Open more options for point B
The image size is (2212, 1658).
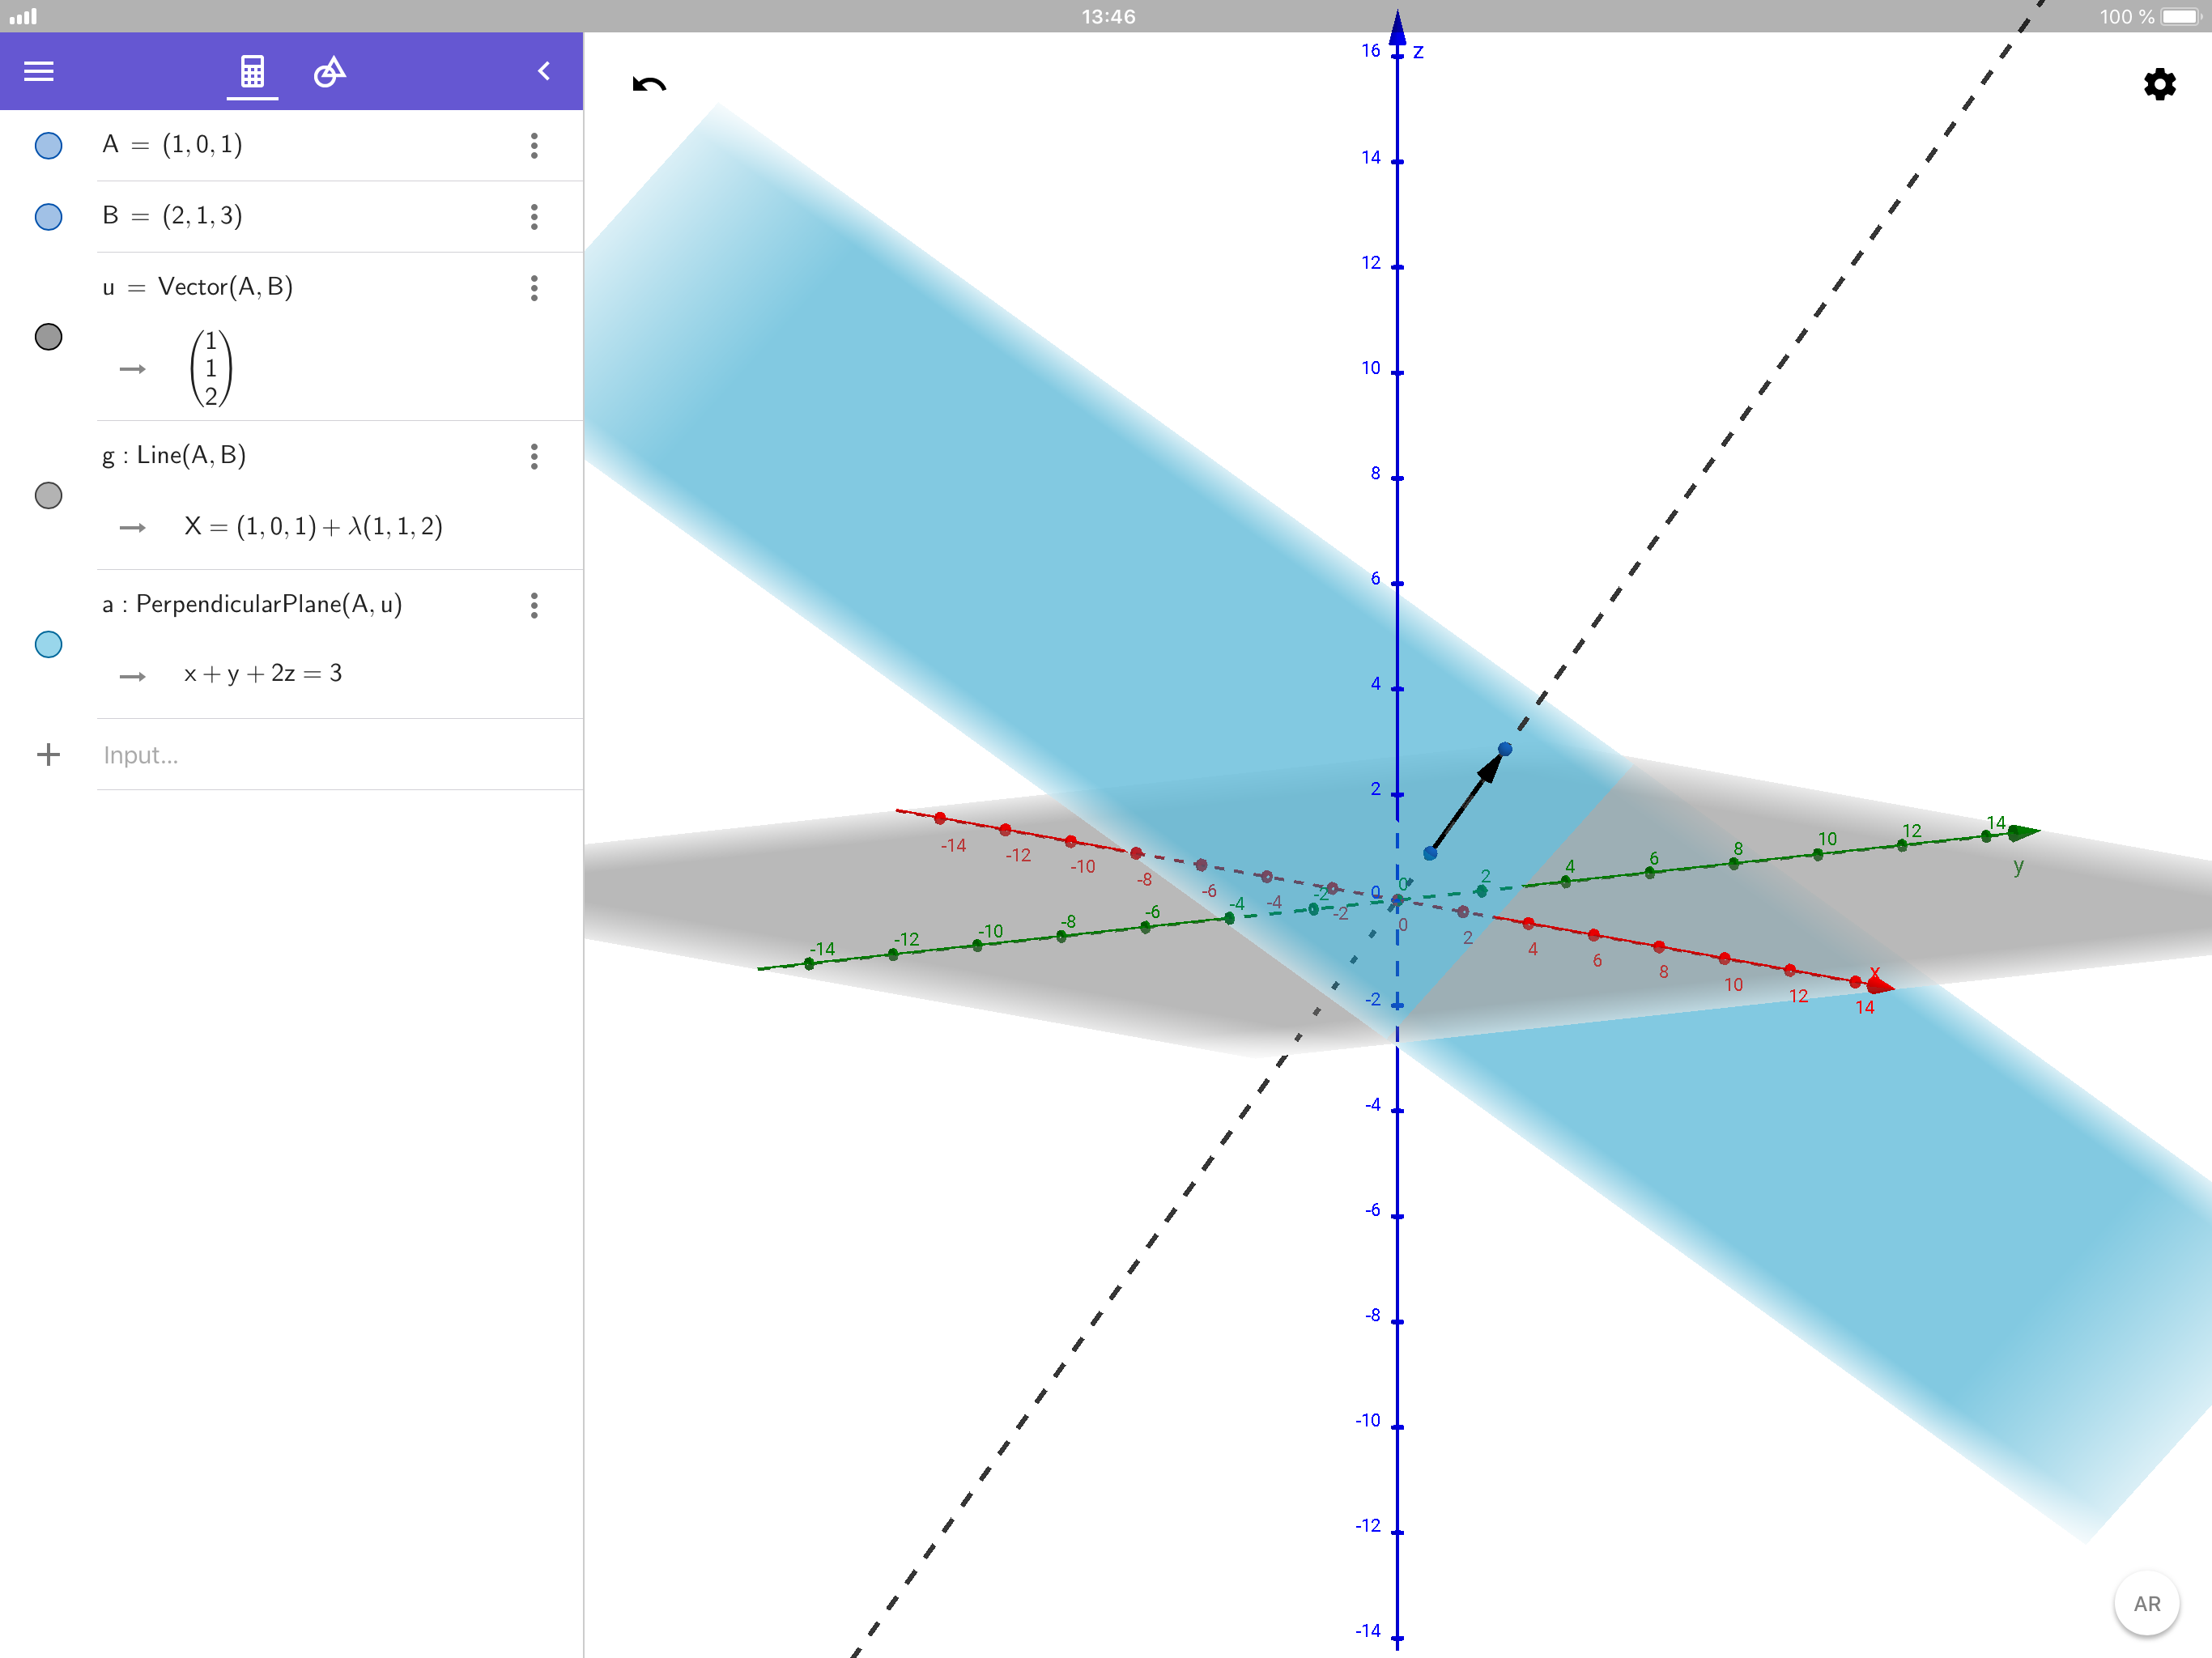point(534,217)
